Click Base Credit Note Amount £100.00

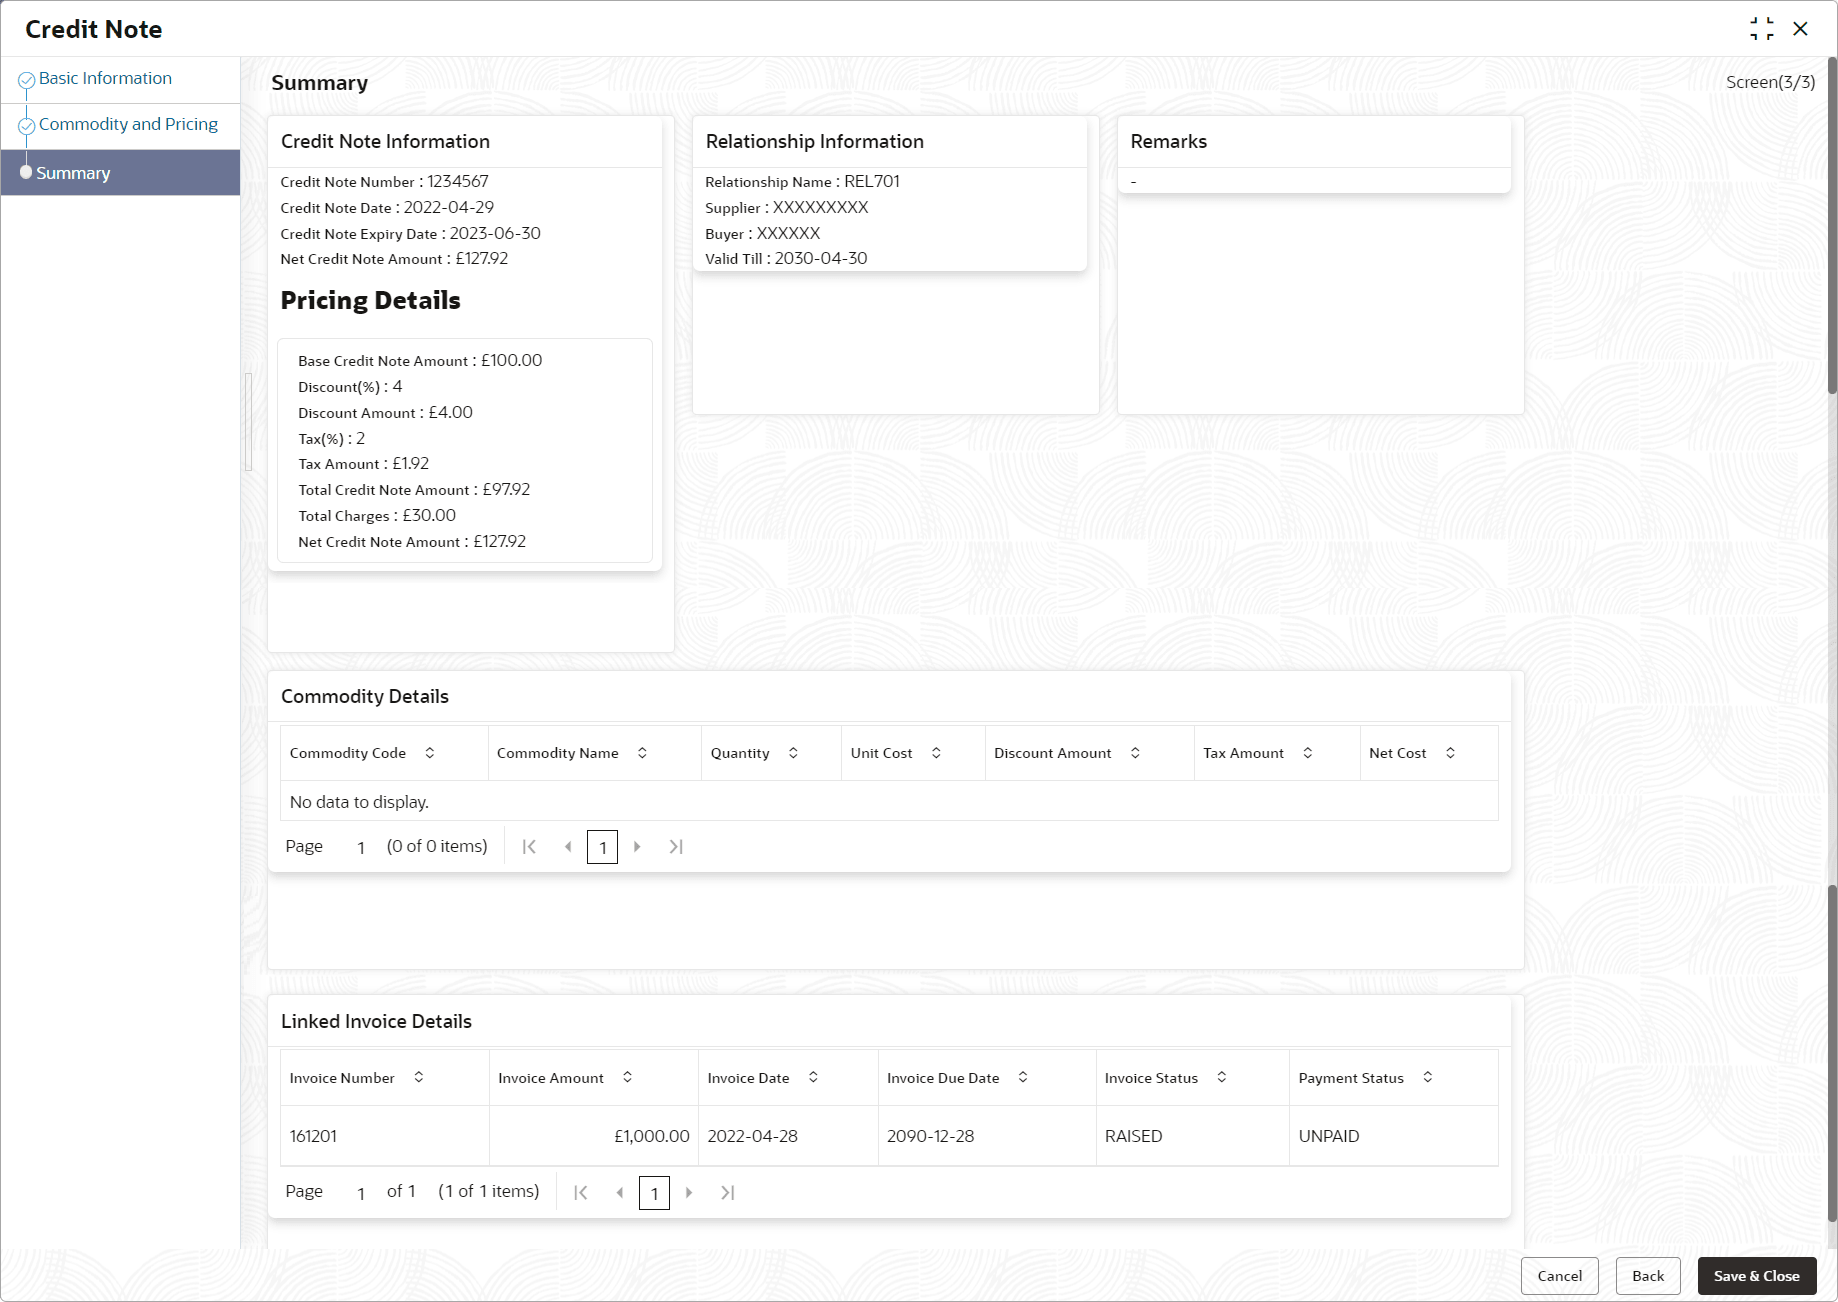click(x=512, y=360)
